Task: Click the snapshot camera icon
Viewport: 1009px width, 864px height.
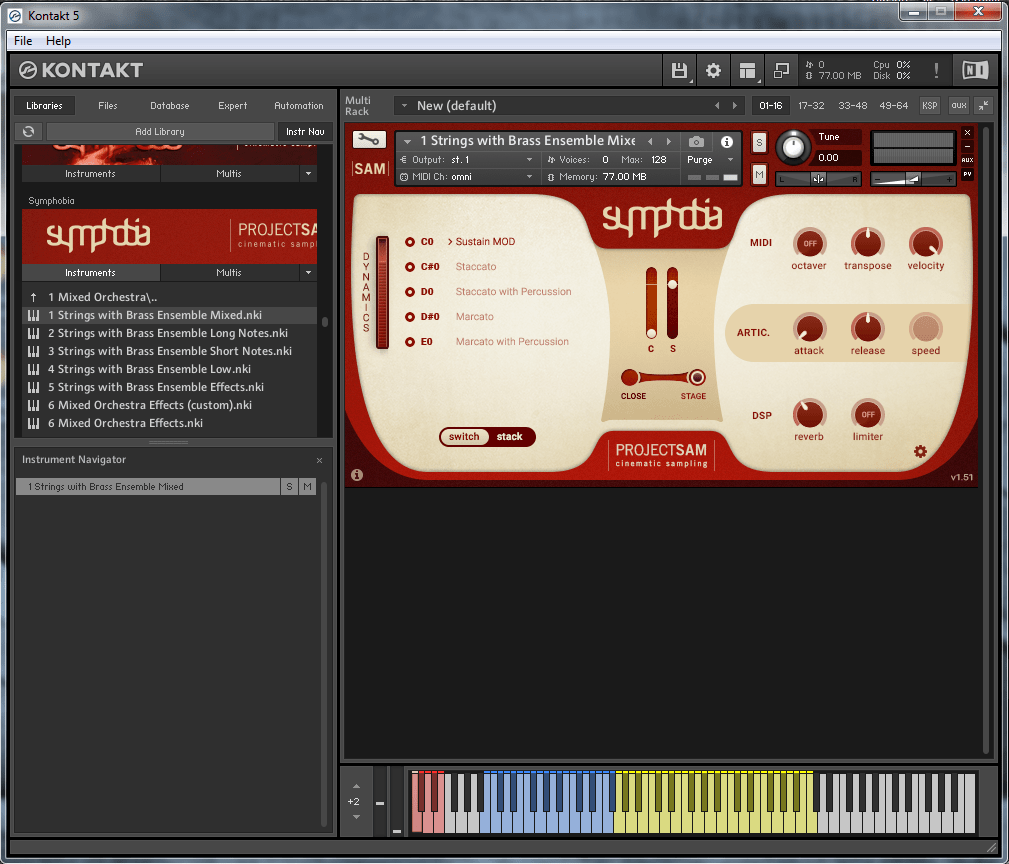Action: [696, 142]
